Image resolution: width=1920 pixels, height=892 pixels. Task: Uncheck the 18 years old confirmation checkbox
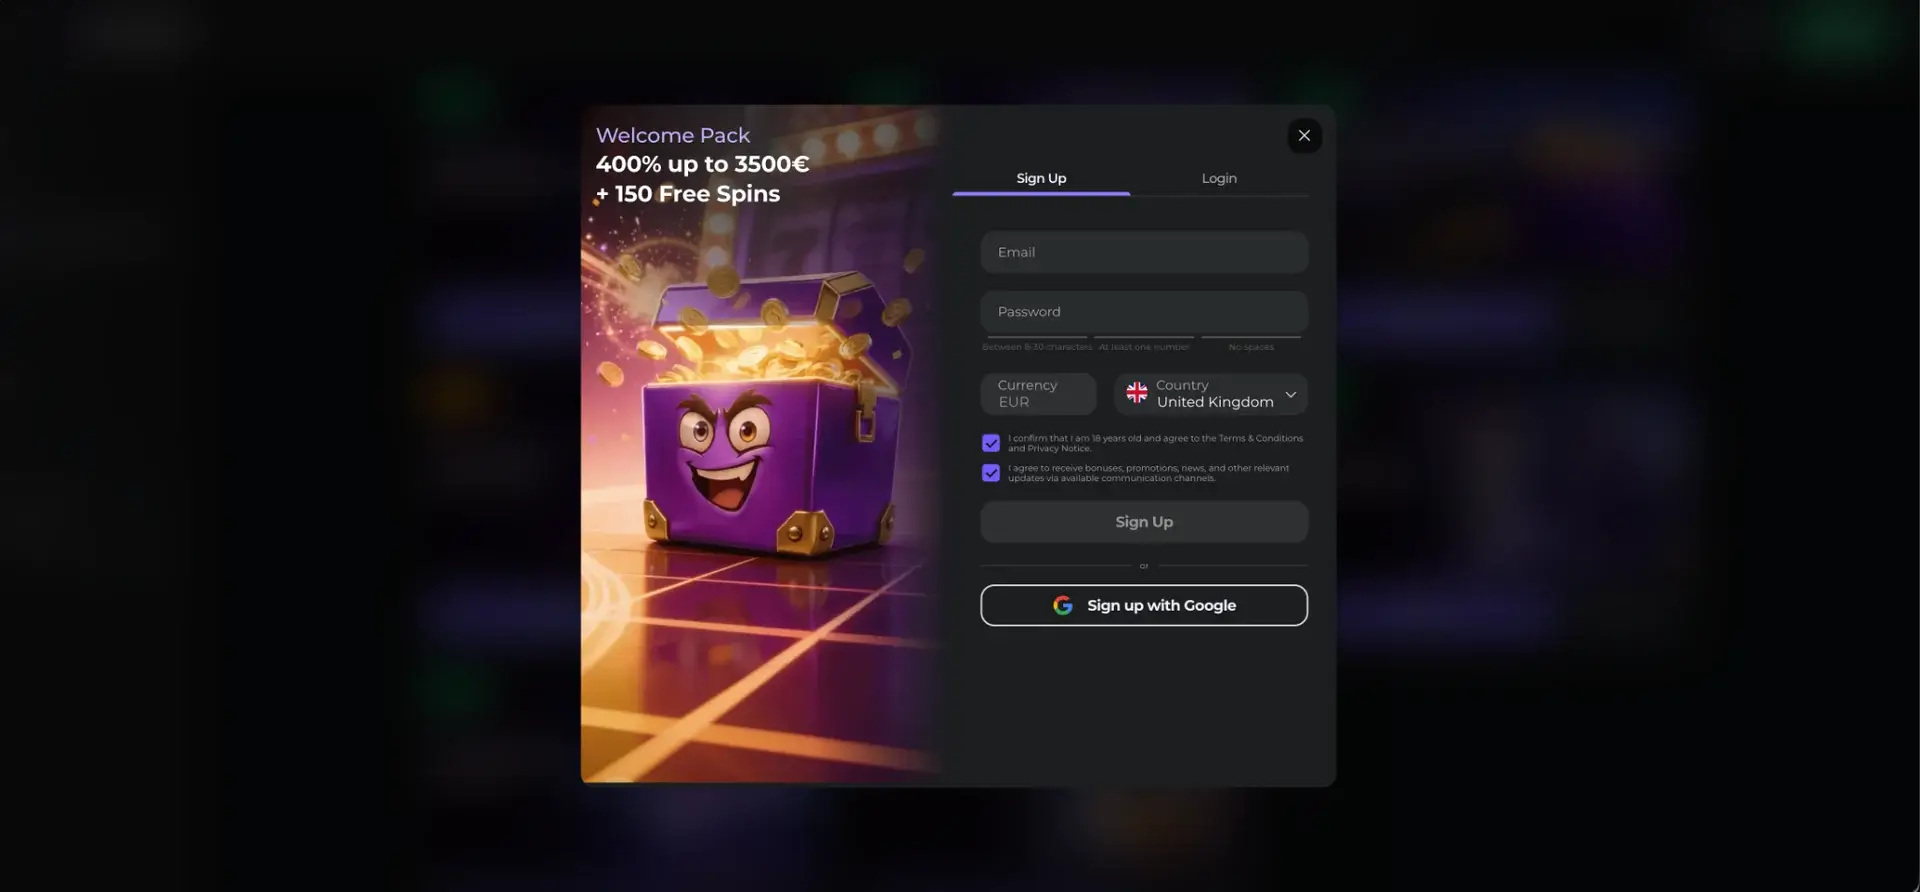991,443
